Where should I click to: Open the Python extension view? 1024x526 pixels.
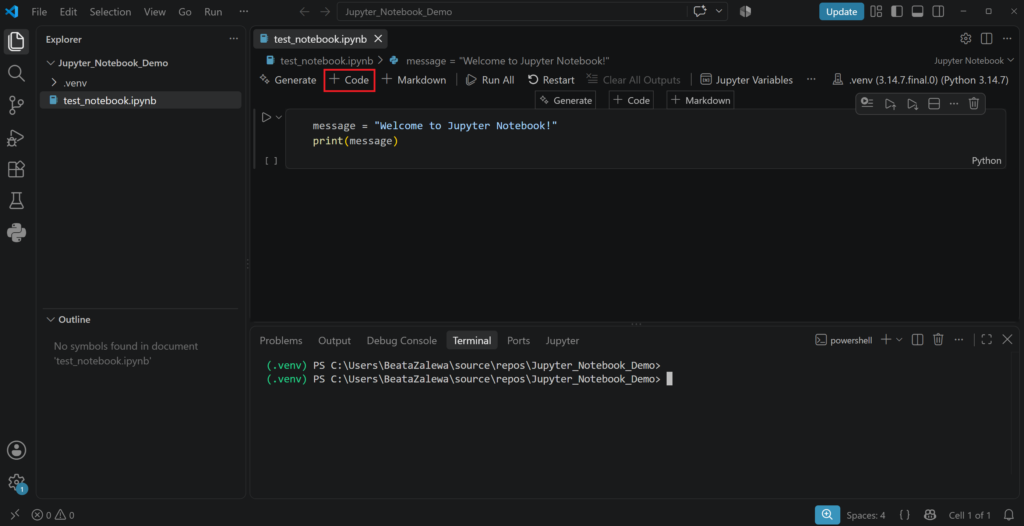(16, 233)
